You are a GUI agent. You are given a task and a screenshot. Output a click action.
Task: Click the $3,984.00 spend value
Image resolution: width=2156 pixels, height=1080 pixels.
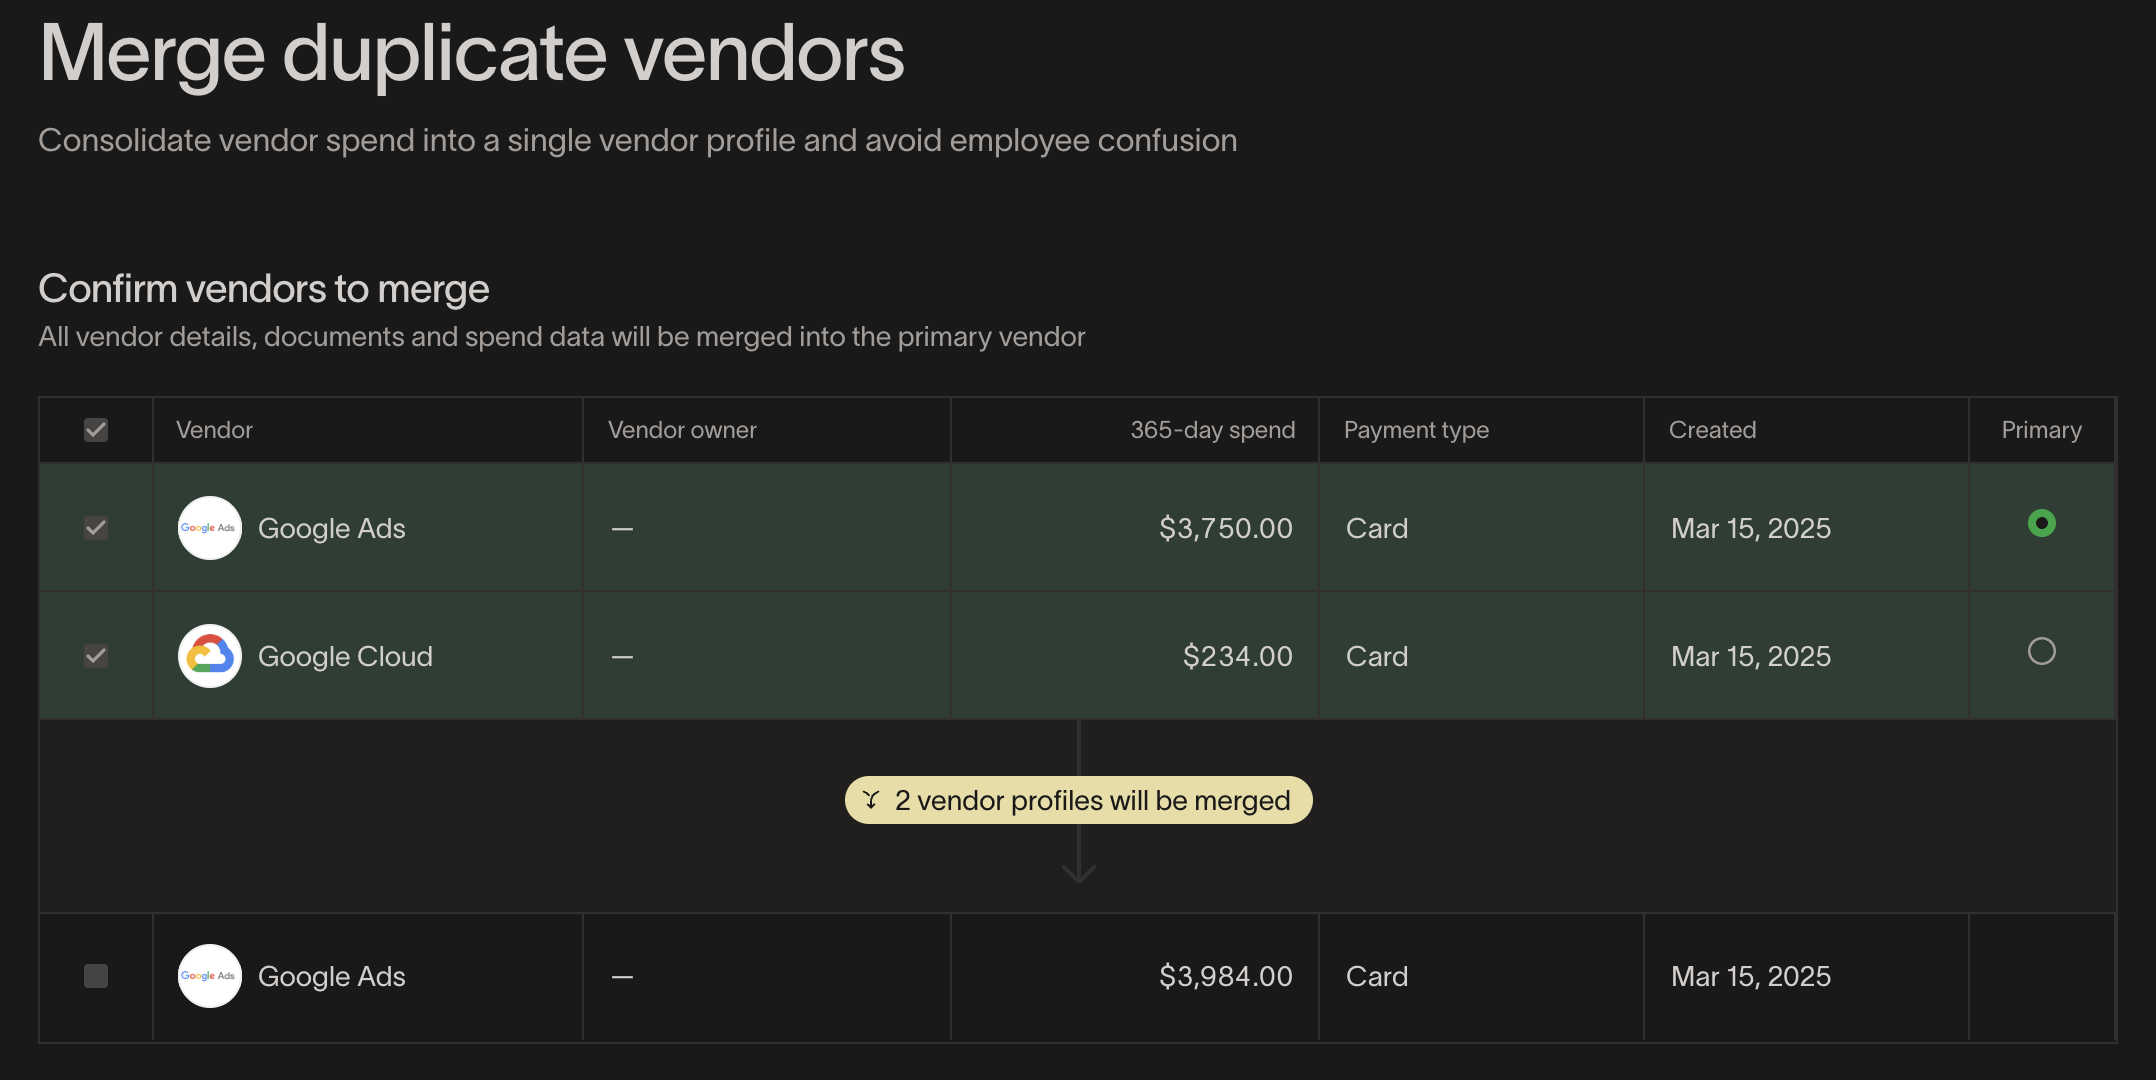pyautogui.click(x=1226, y=976)
